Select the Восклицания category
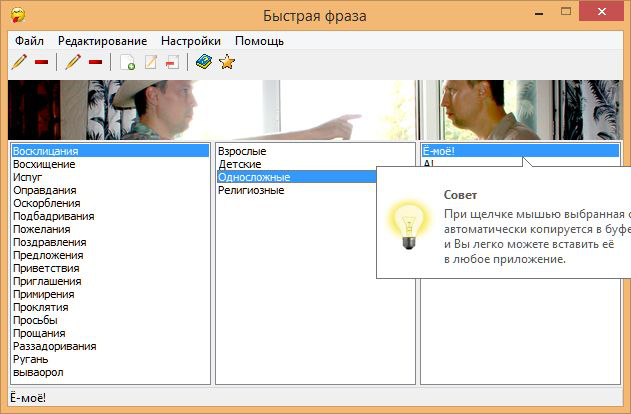This screenshot has width=631, height=414. pos(111,151)
